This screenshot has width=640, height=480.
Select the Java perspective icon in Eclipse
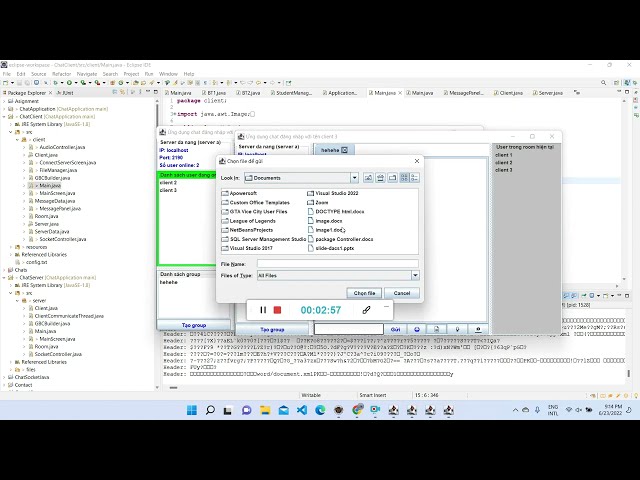pyautogui.click(x=627, y=83)
